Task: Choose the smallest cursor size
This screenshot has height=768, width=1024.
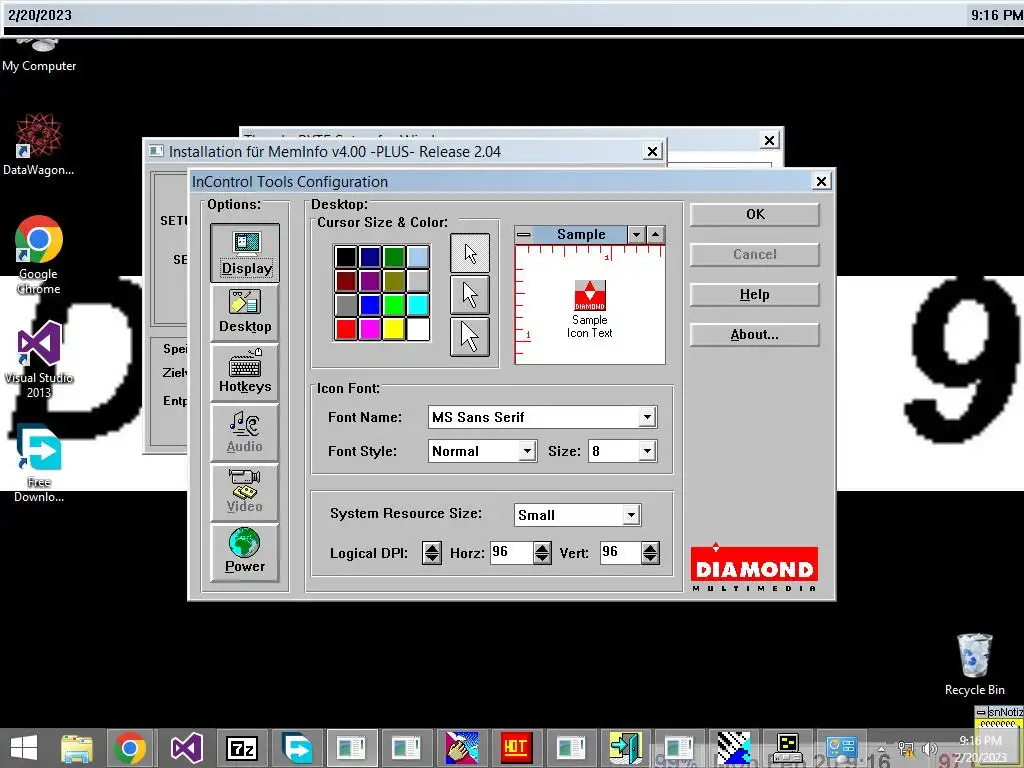Action: coord(470,253)
